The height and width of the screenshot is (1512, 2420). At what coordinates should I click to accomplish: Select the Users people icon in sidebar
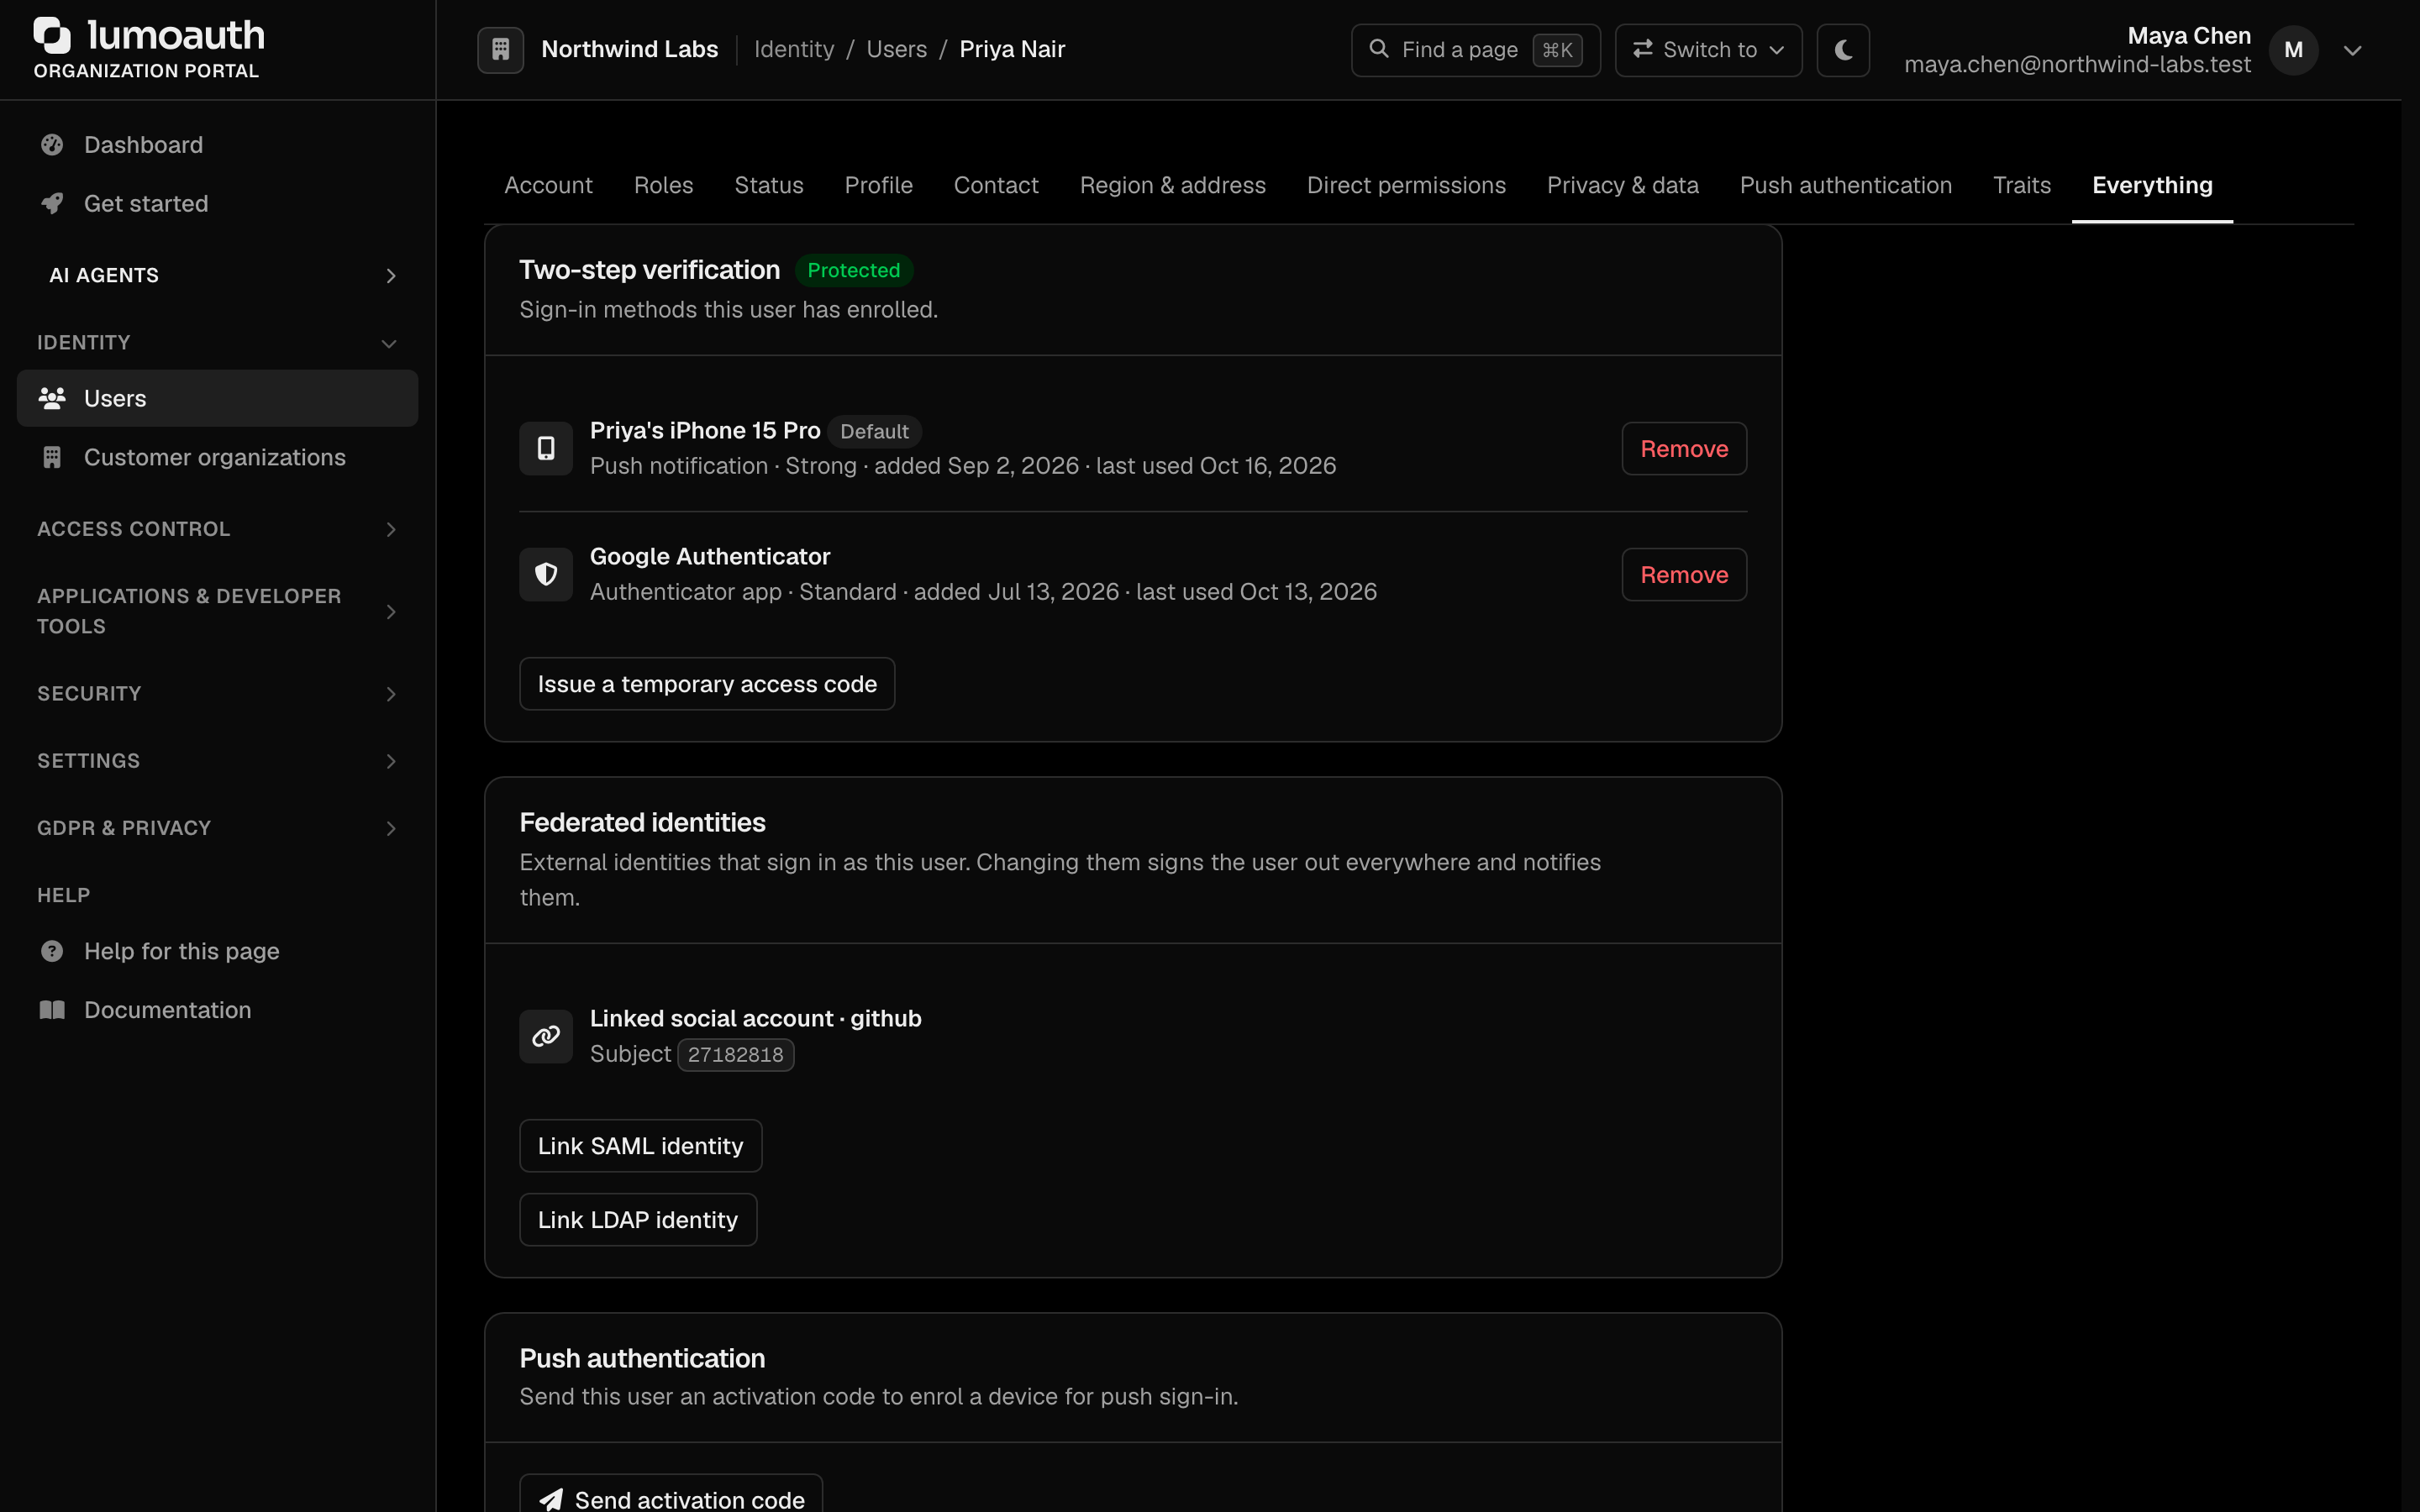tap(52, 398)
